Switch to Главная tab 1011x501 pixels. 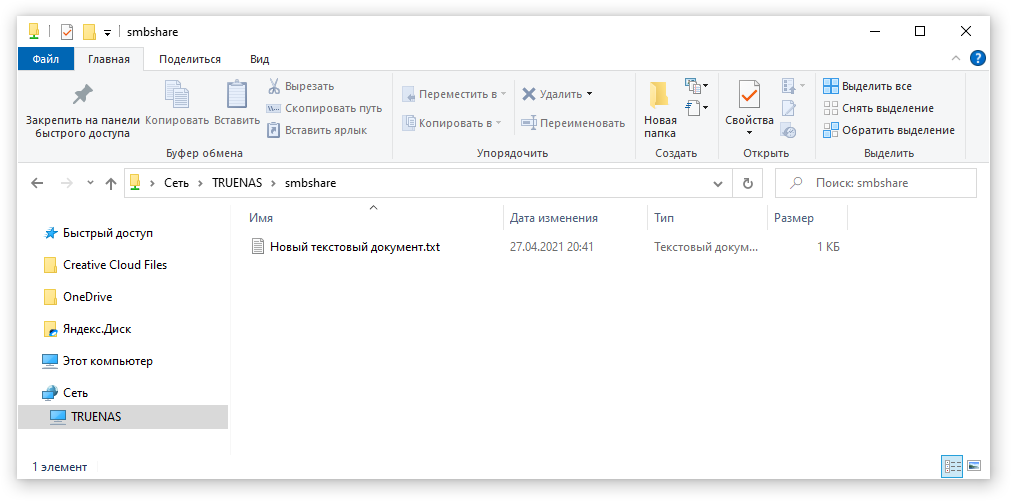tap(108, 59)
